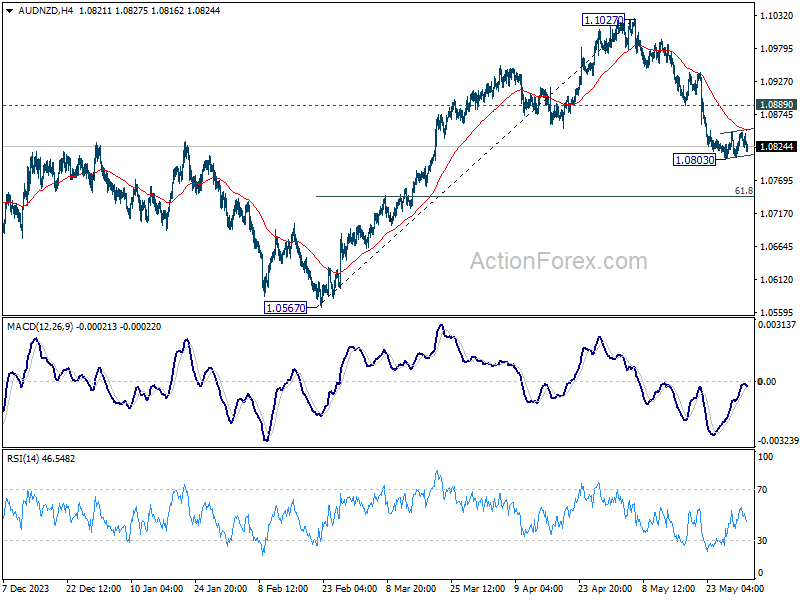800x600 pixels.
Task: Click the 1.08890 level tag on price axis
Action: click(x=776, y=105)
